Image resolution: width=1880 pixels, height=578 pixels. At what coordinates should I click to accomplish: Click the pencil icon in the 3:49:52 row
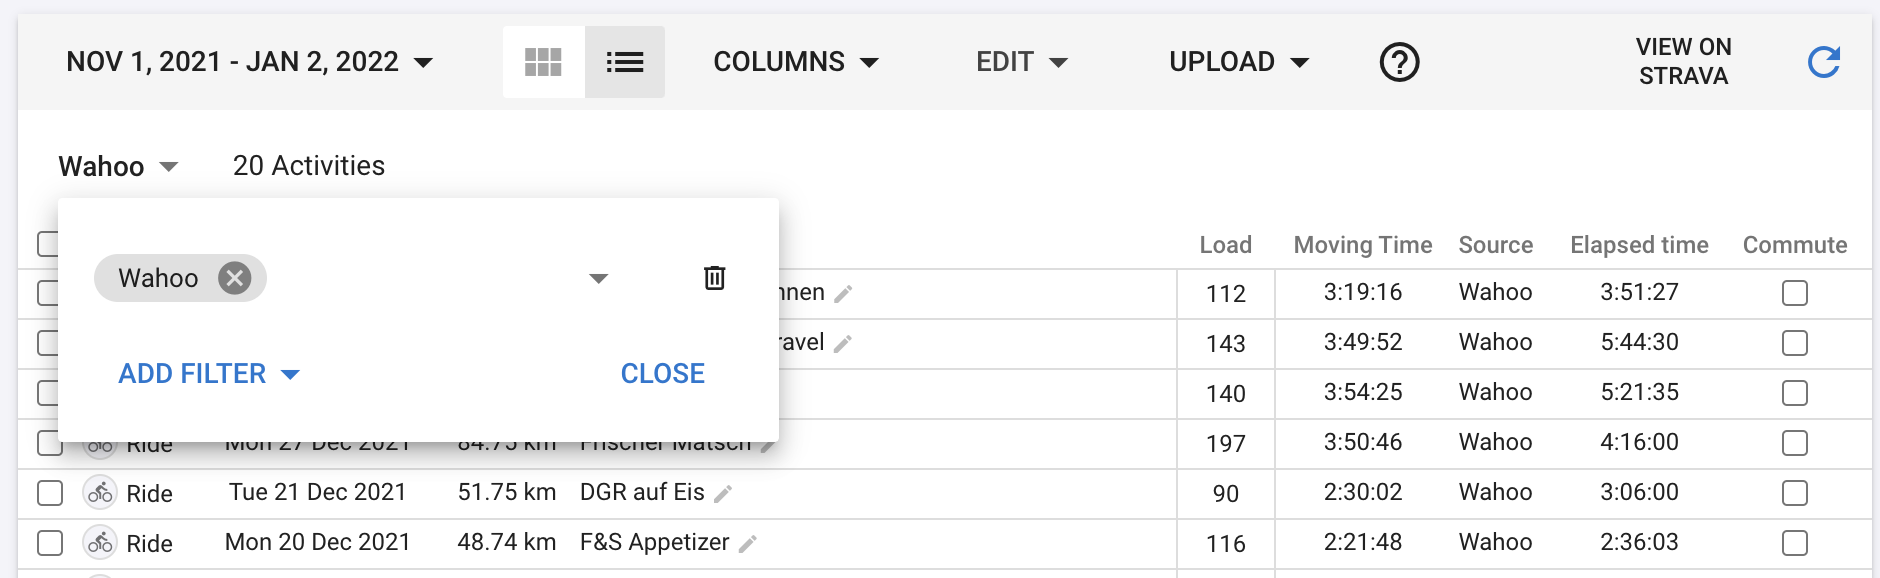click(x=843, y=343)
